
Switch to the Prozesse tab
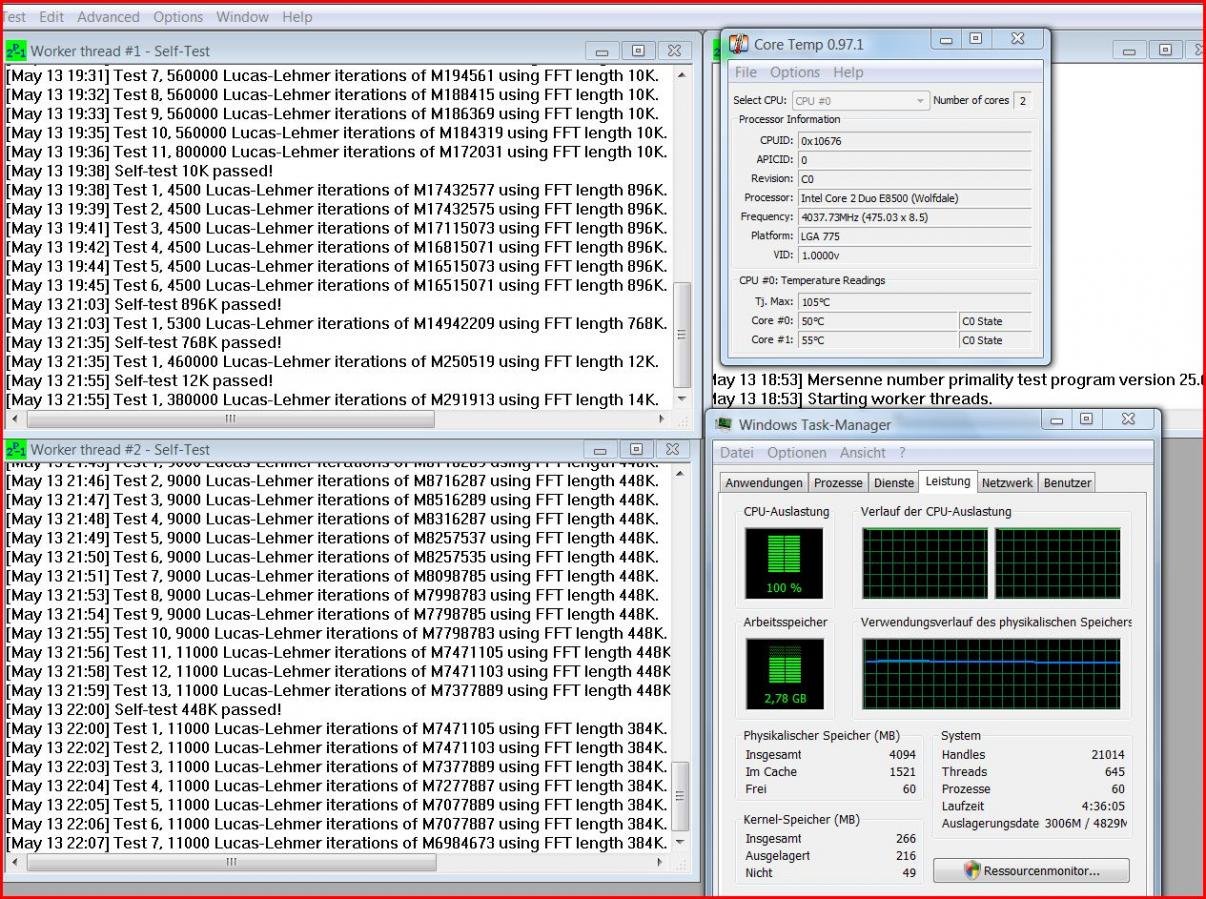coord(838,483)
